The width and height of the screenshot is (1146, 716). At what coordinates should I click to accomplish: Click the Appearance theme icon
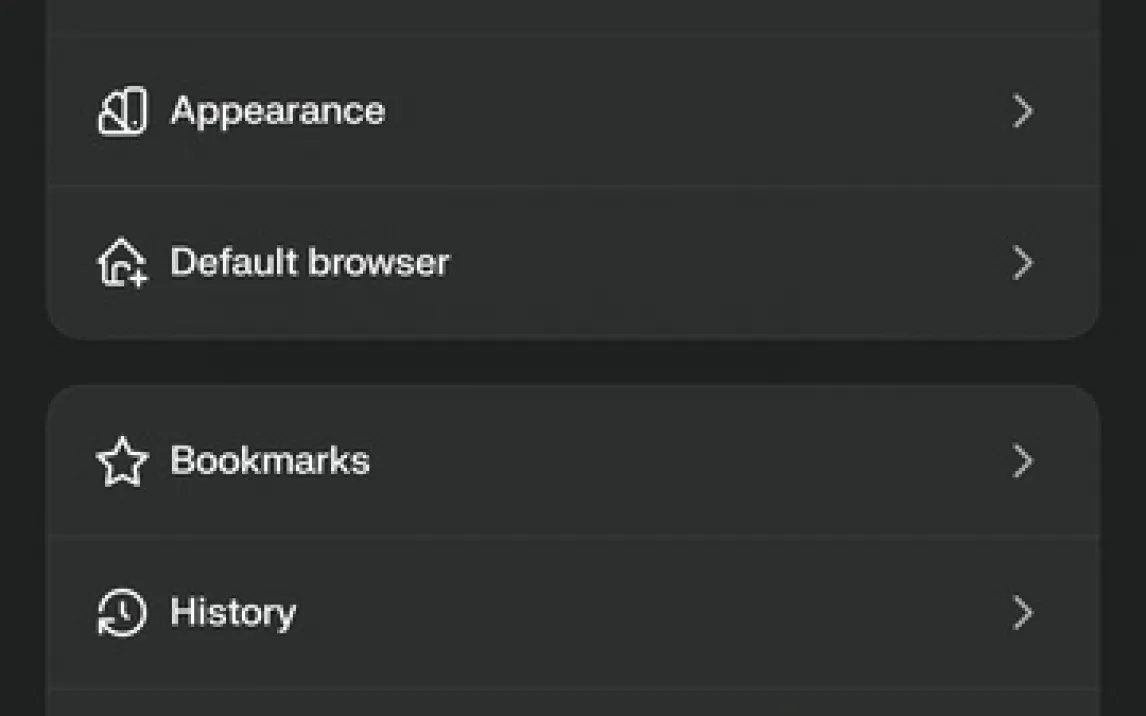[x=122, y=111]
